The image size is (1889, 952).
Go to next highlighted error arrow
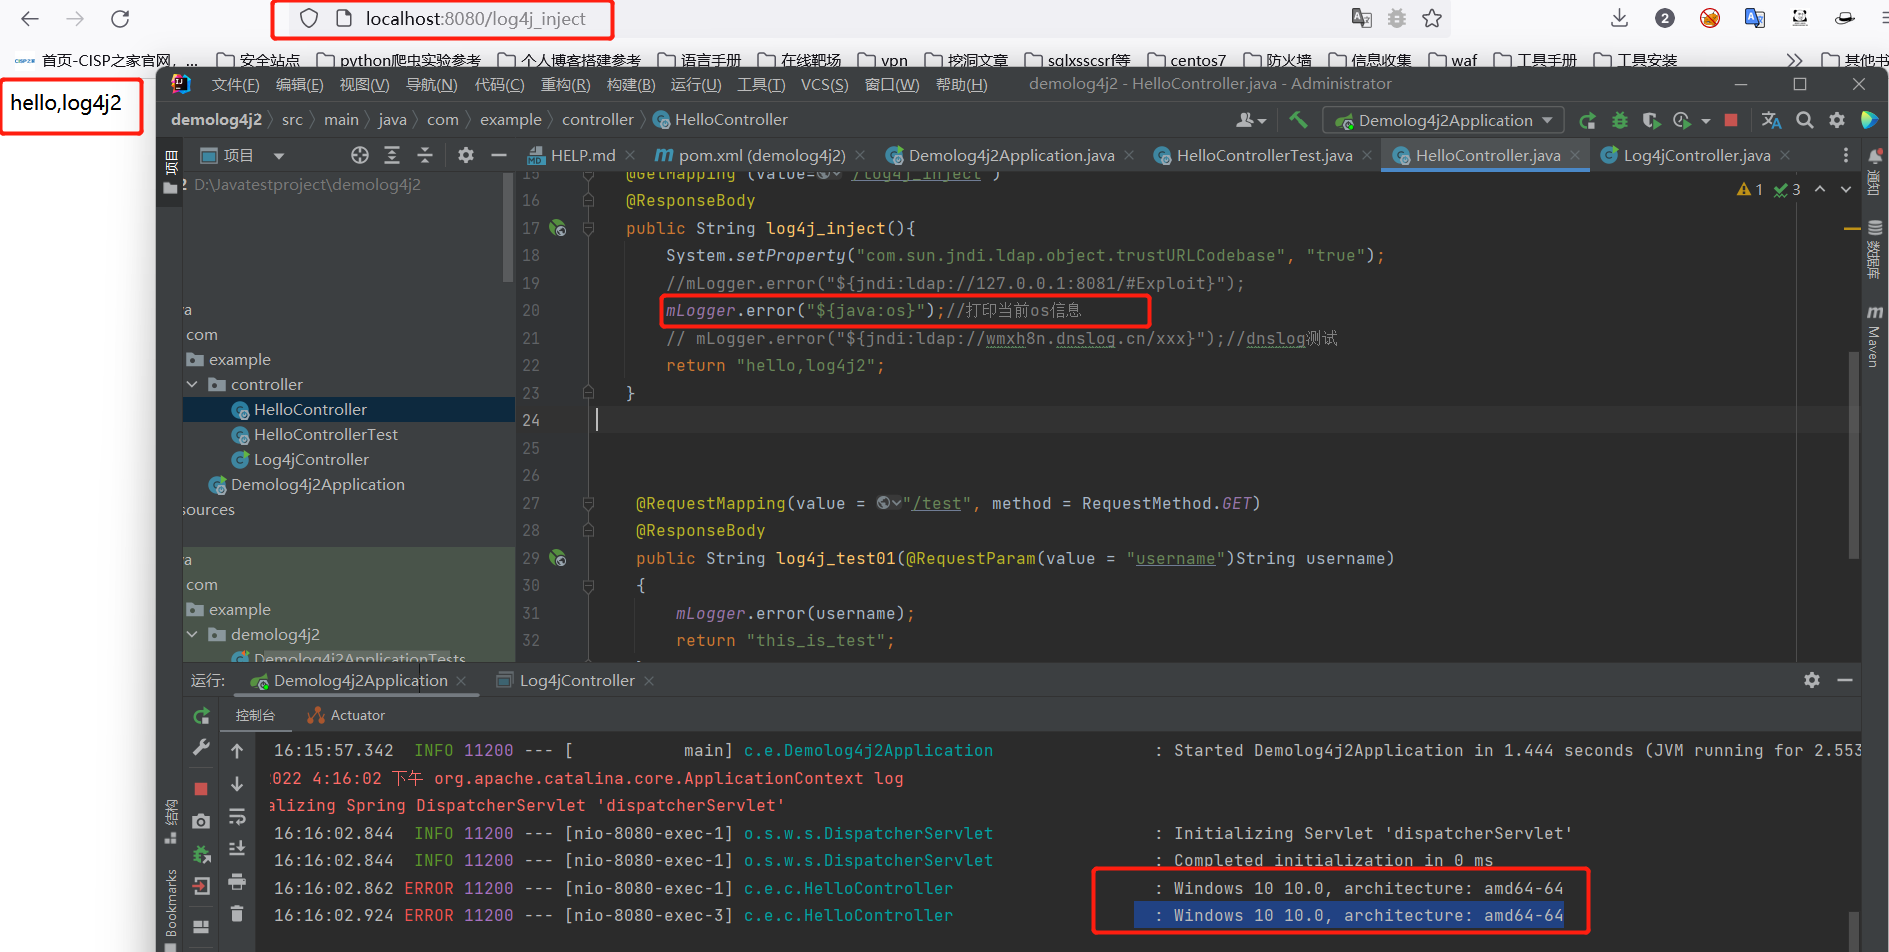[1846, 189]
